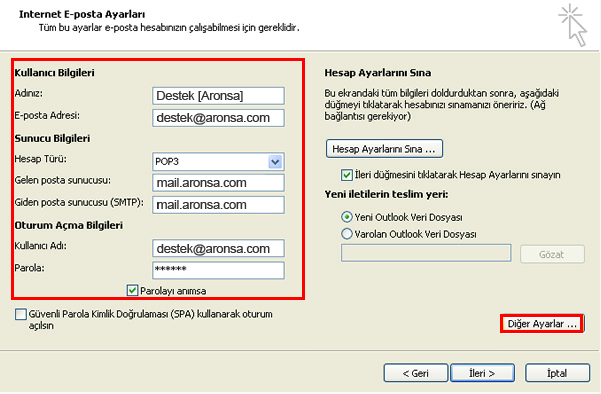Proceed with the İleri button
Screen dimensions: 601x394
(x=482, y=373)
